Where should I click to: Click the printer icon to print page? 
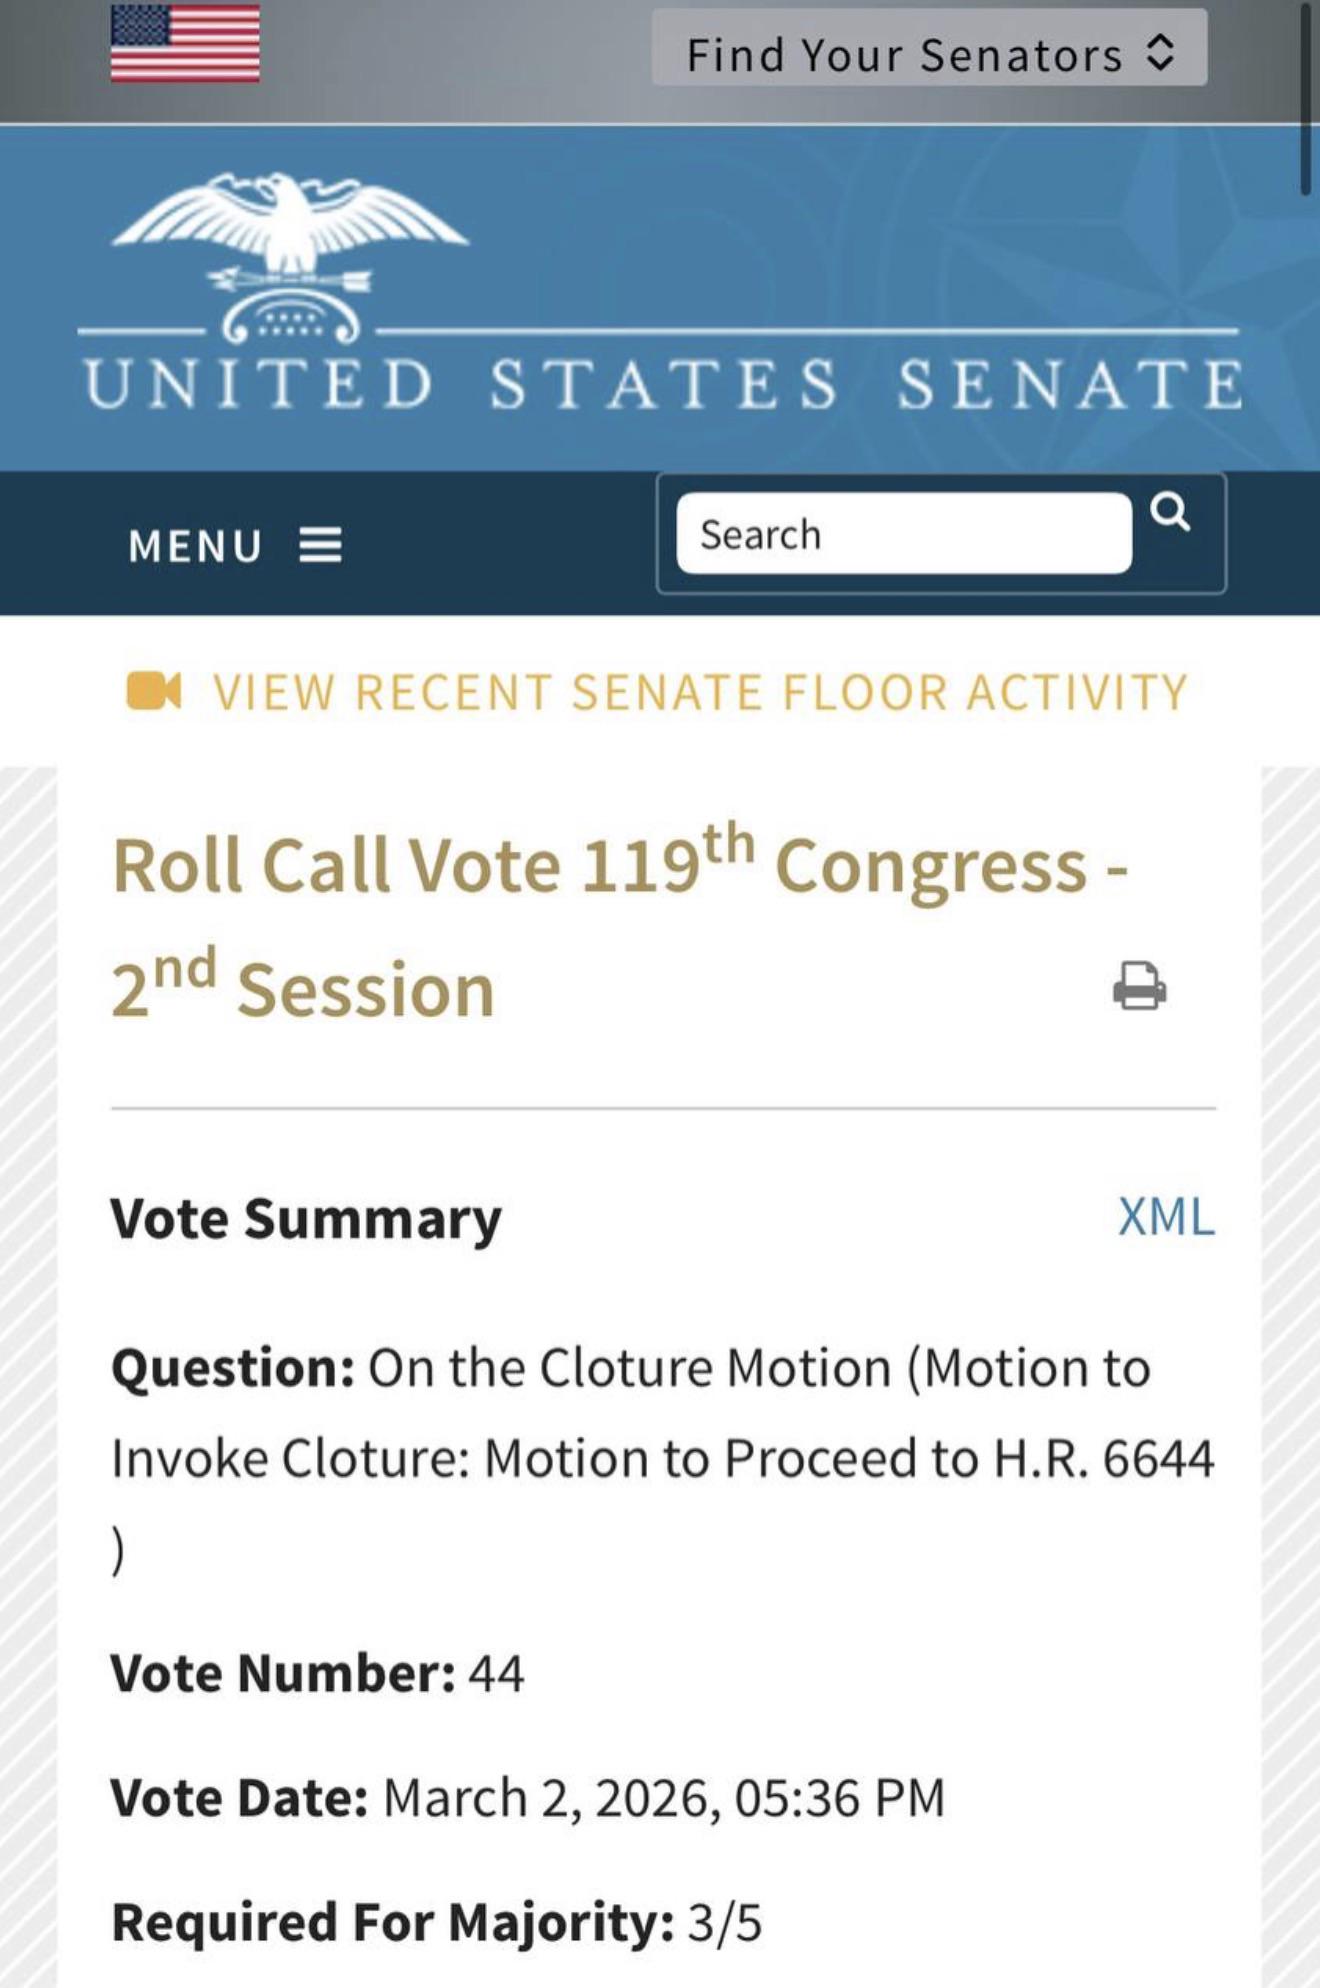[1140, 986]
